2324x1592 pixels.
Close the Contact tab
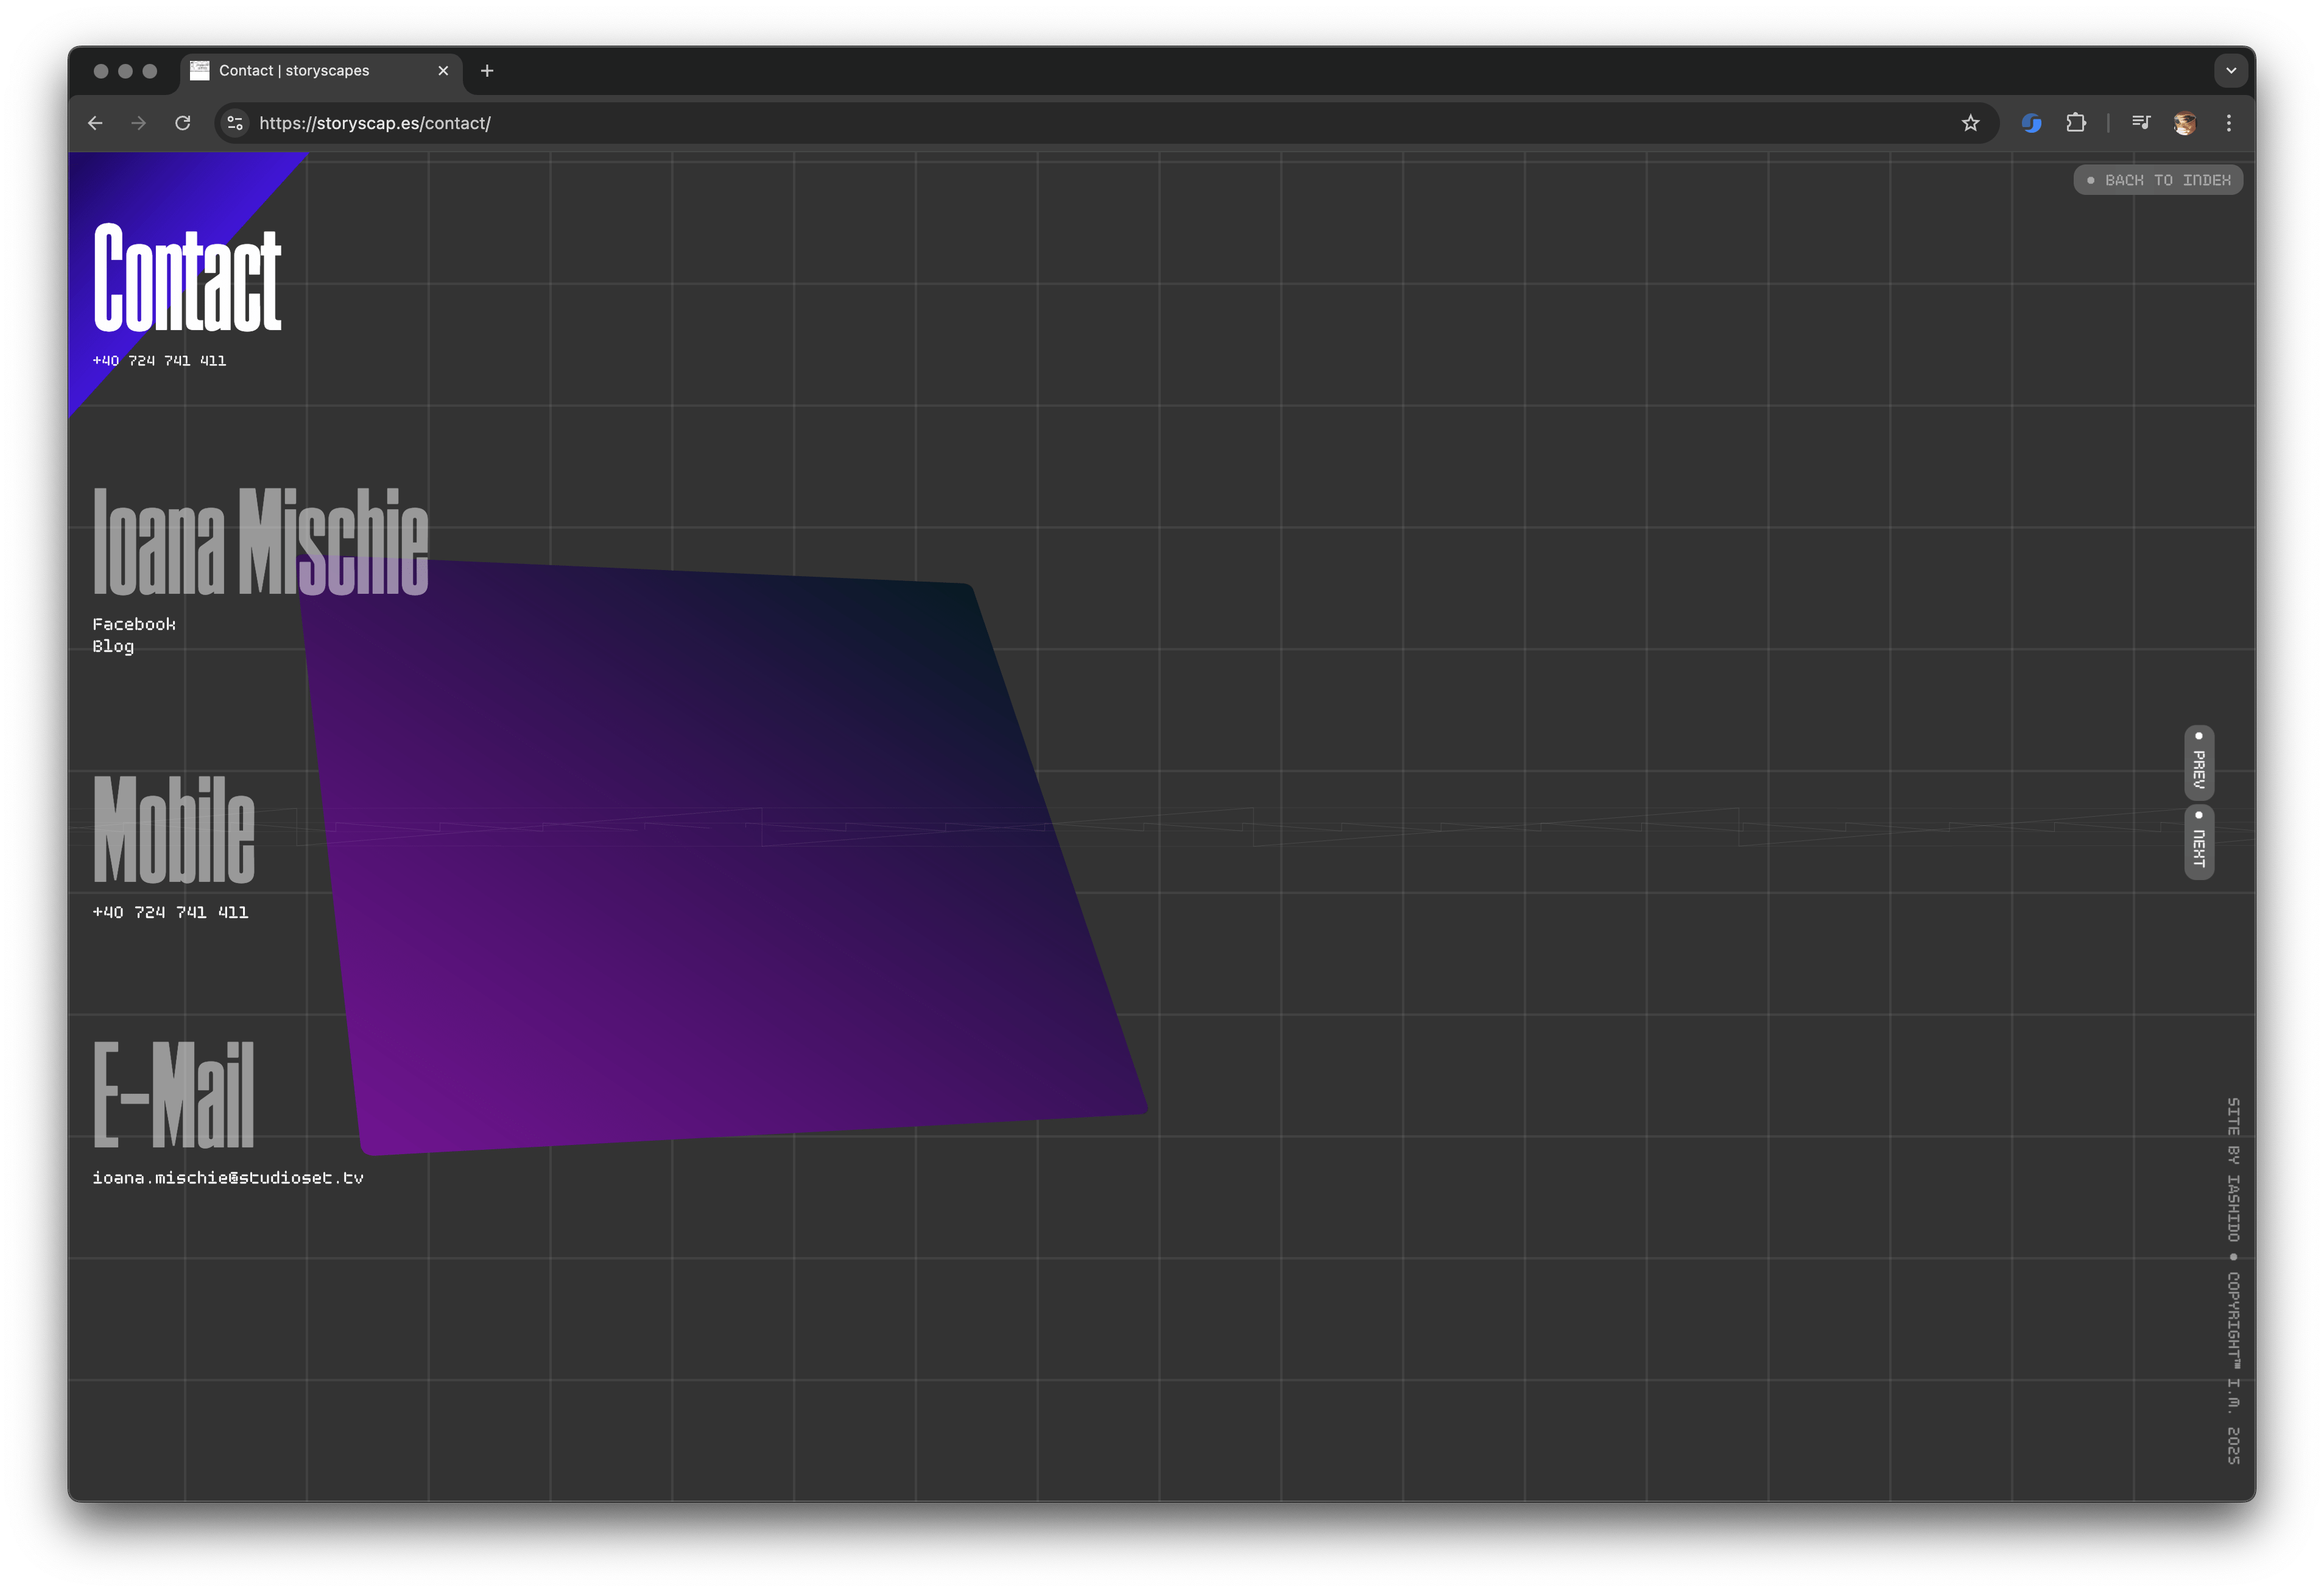click(443, 71)
